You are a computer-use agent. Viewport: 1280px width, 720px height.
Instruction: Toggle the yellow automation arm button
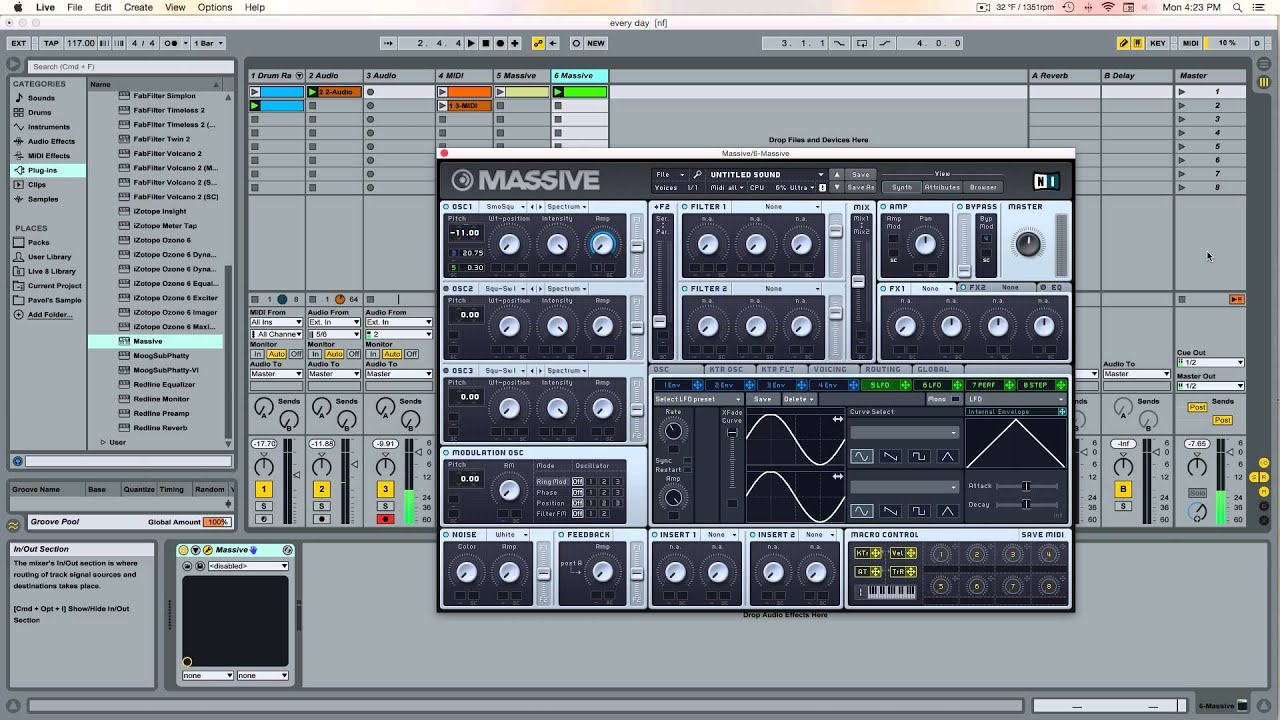[x=538, y=43]
